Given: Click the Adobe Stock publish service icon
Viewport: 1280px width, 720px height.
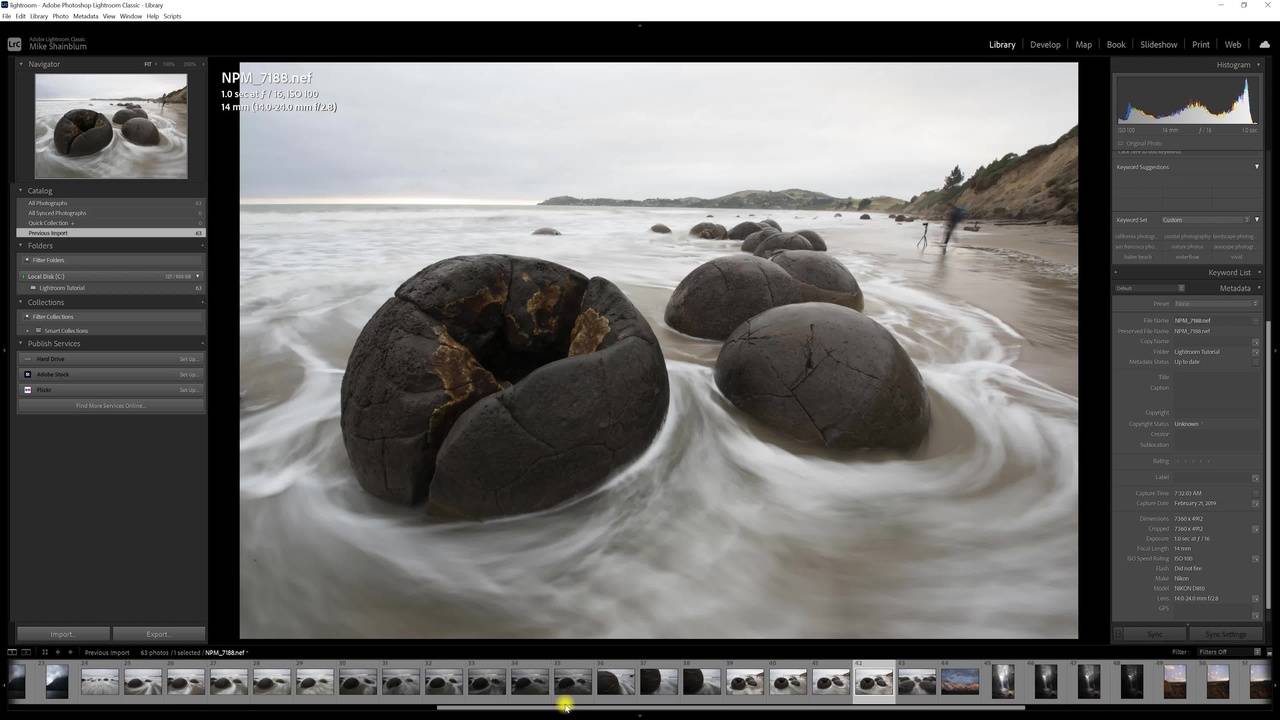Looking at the screenshot, I should pos(28,374).
